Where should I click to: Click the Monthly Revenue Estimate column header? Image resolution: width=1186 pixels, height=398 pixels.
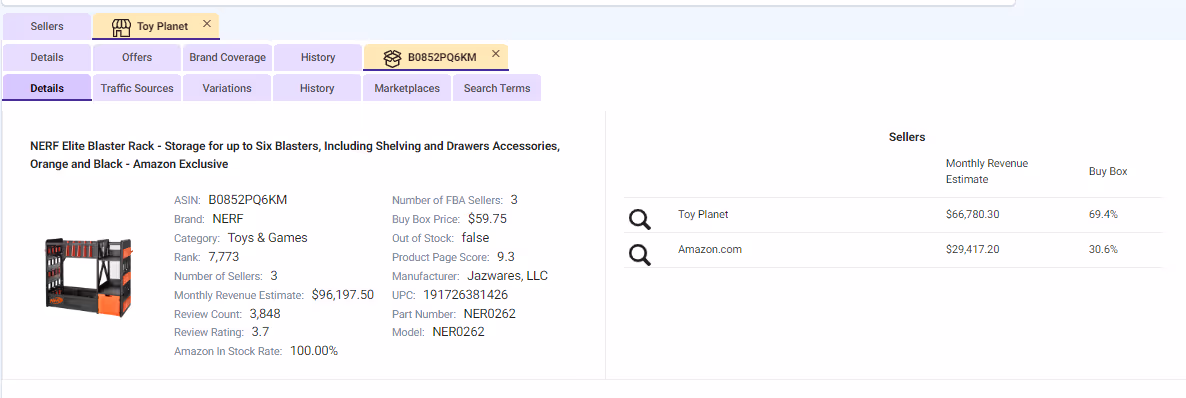(987, 171)
